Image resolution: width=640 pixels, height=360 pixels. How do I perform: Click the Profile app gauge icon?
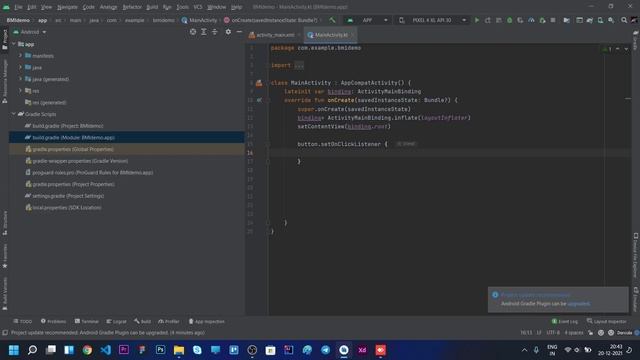click(531, 20)
